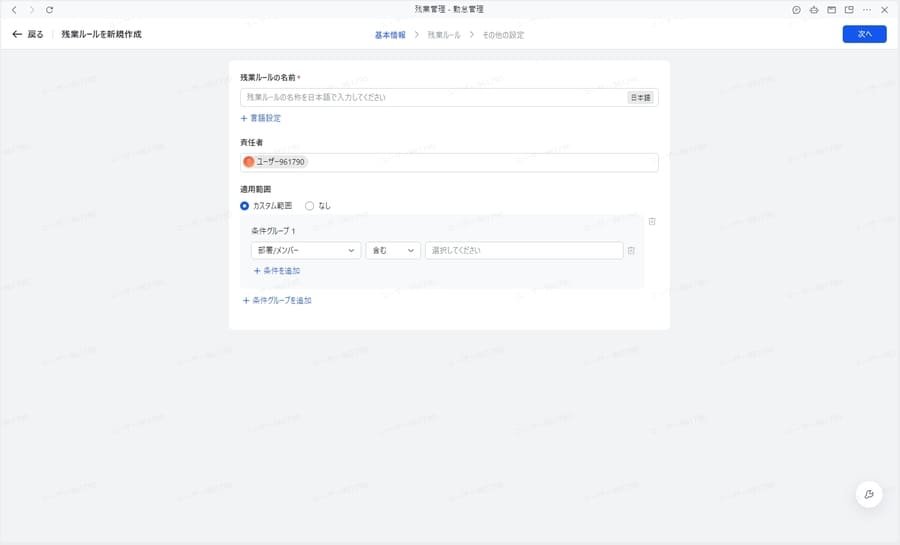Select the なし radio button

click(x=309, y=205)
